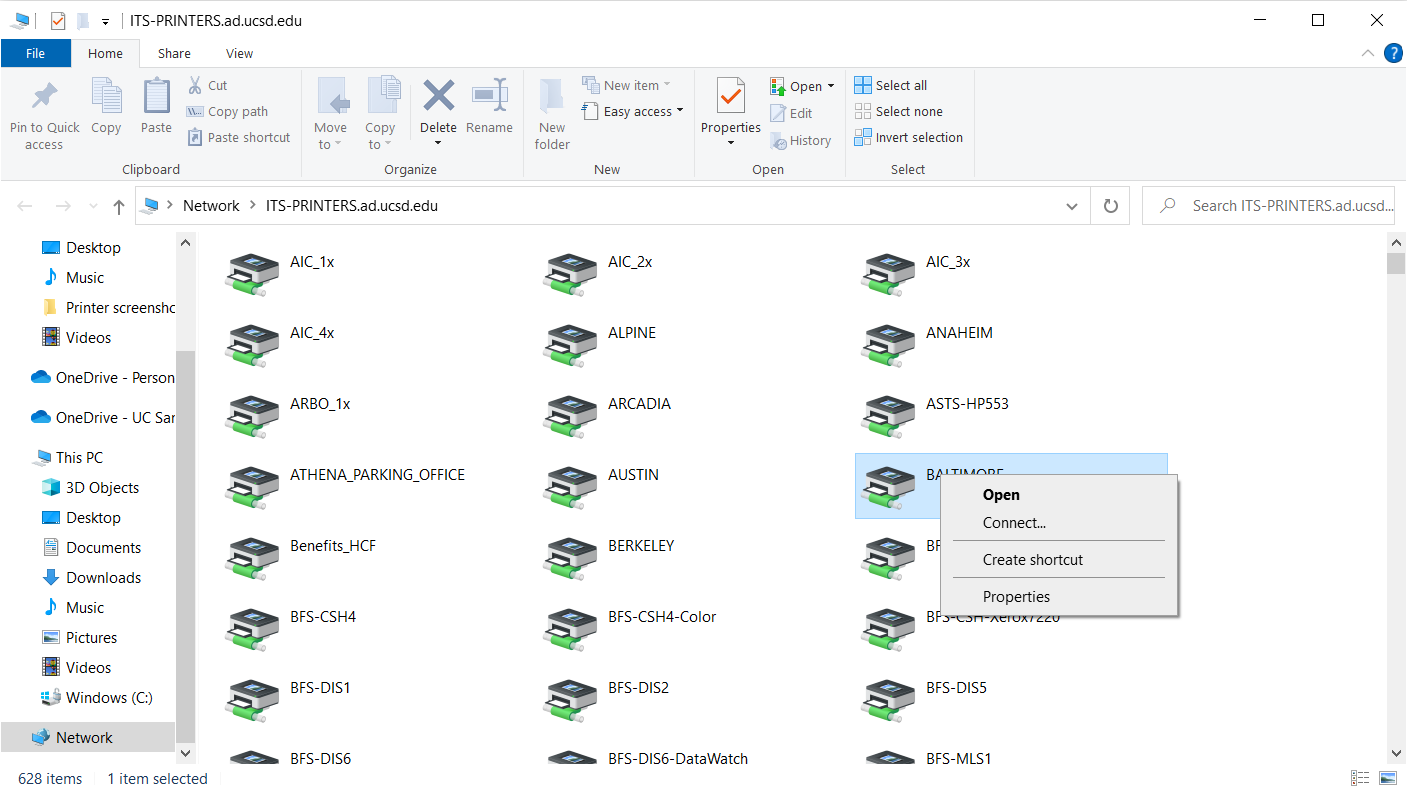Switch to the View ribbon tab
The image size is (1407, 793).
(x=239, y=53)
